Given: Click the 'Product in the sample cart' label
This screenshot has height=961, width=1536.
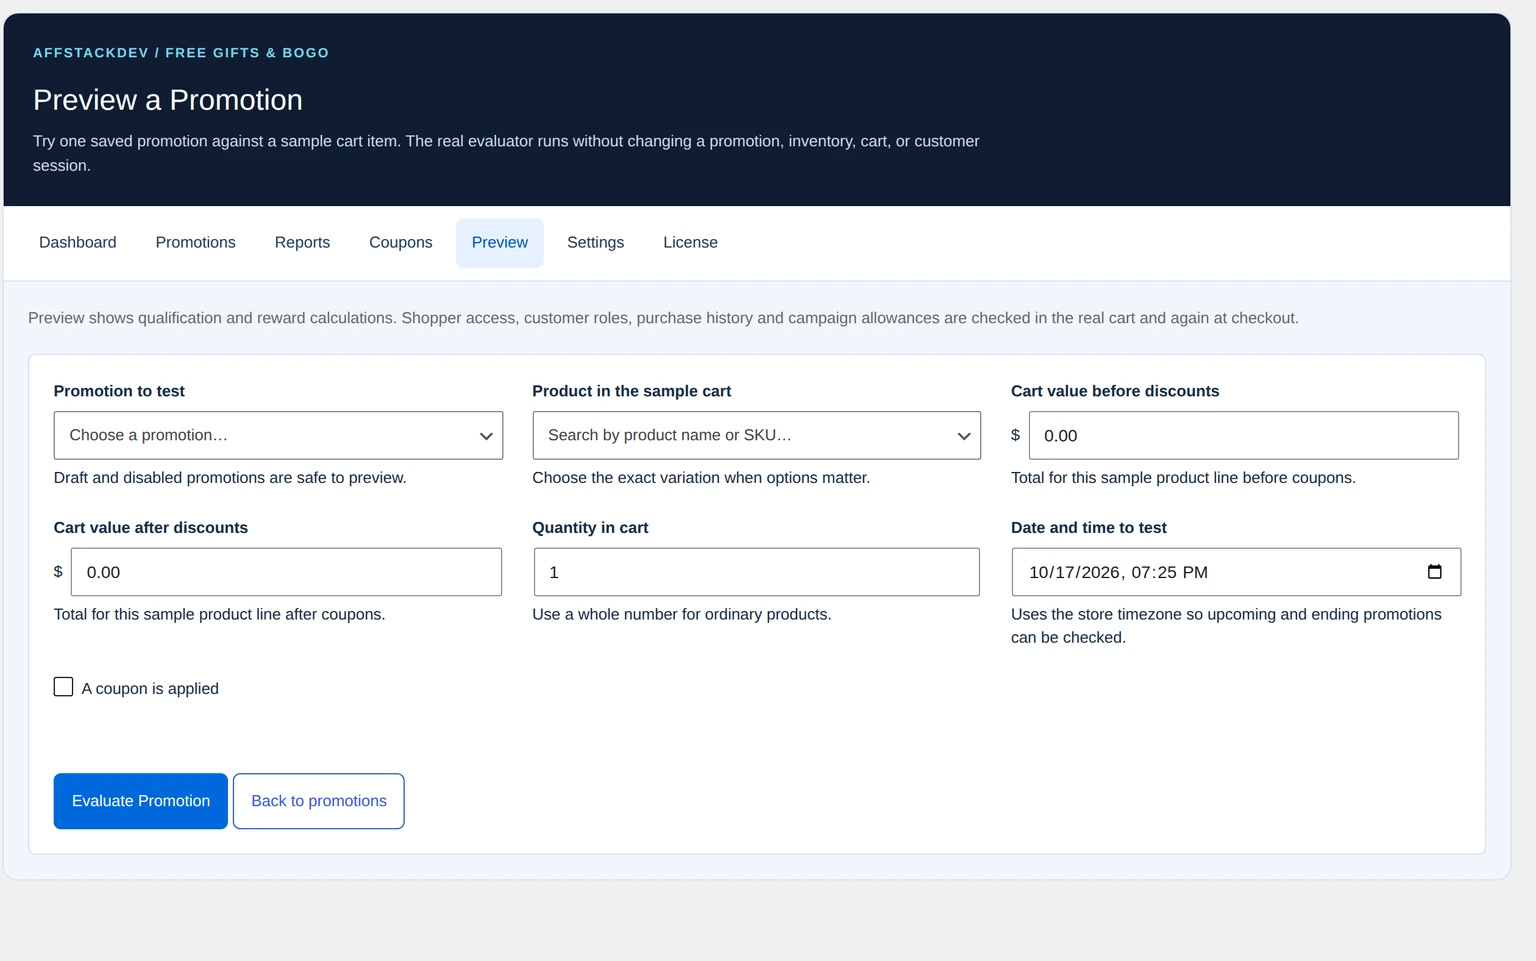Looking at the screenshot, I should tap(631, 391).
